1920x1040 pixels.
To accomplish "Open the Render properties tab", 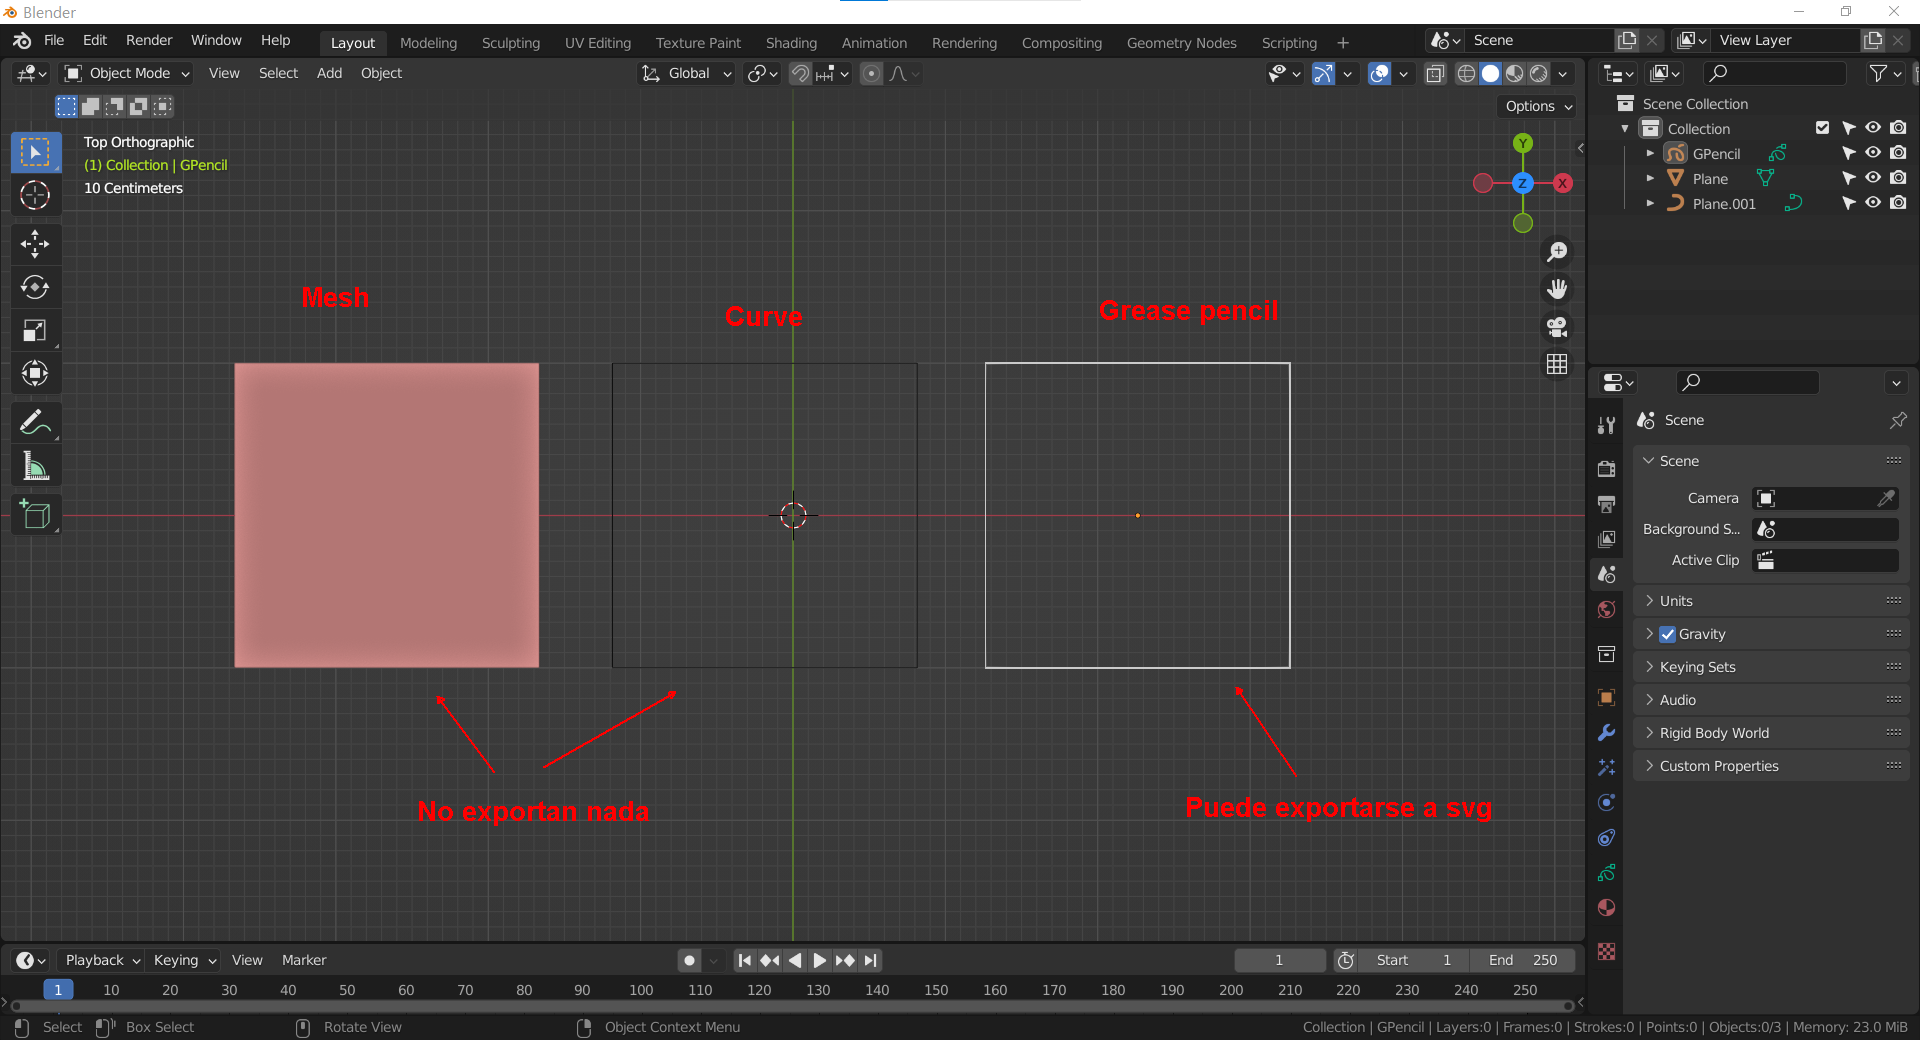I will click(x=1606, y=468).
